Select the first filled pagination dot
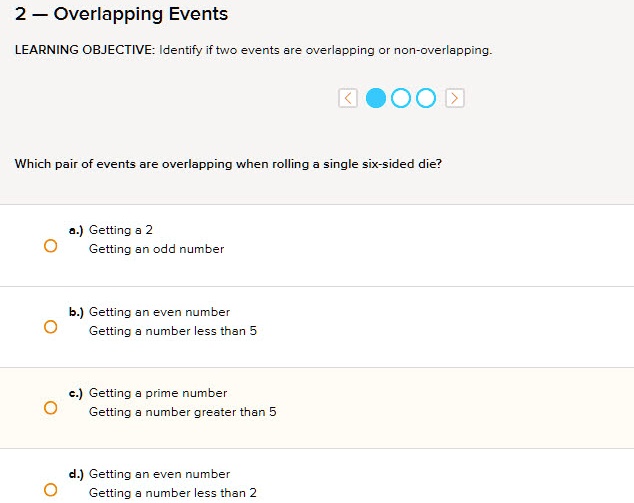Screen dimensions: 634x503 (x=376, y=97)
